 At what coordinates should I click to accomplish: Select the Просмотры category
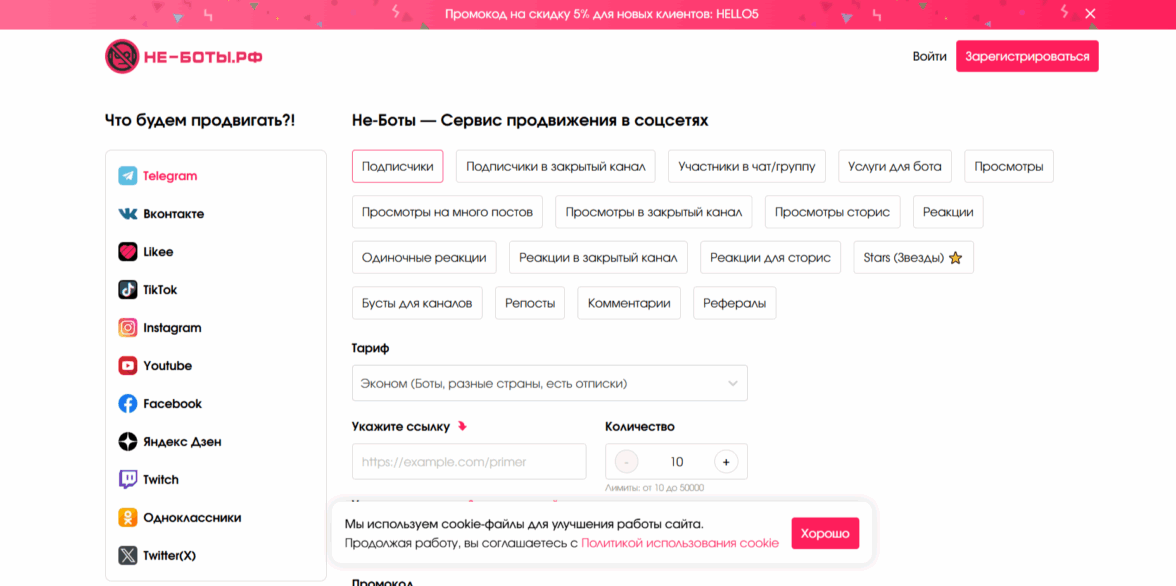tap(1009, 167)
